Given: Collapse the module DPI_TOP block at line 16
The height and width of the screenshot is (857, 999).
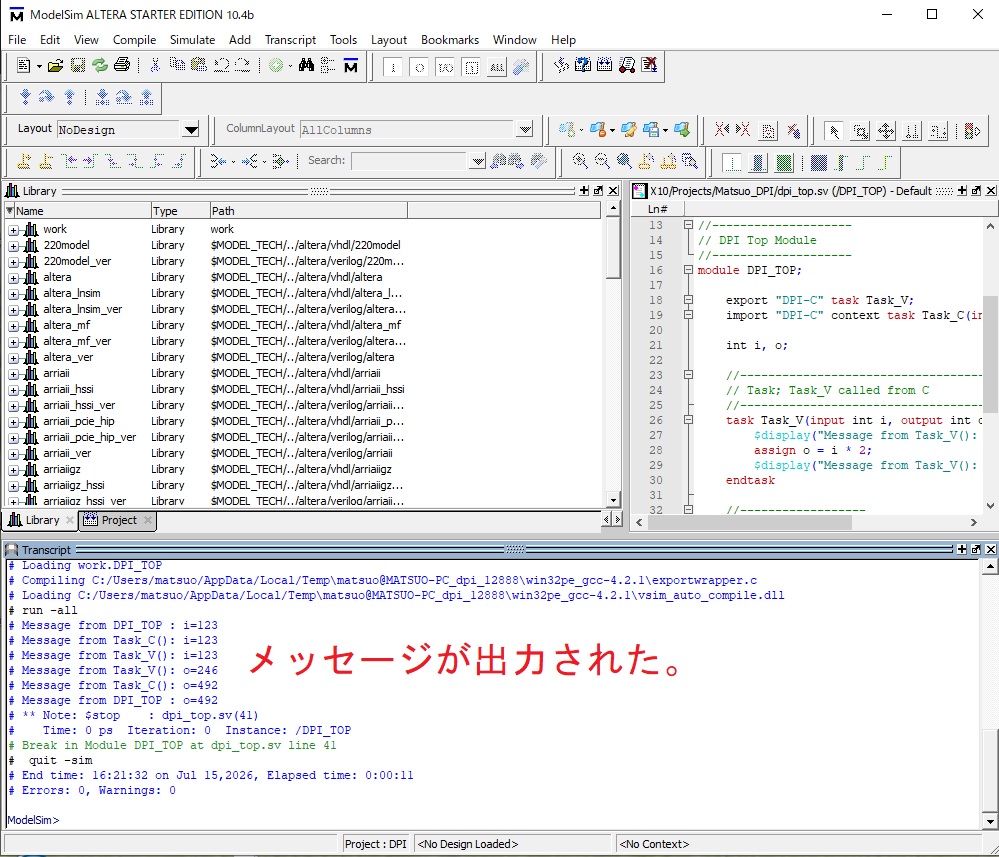Looking at the screenshot, I should pos(688,270).
